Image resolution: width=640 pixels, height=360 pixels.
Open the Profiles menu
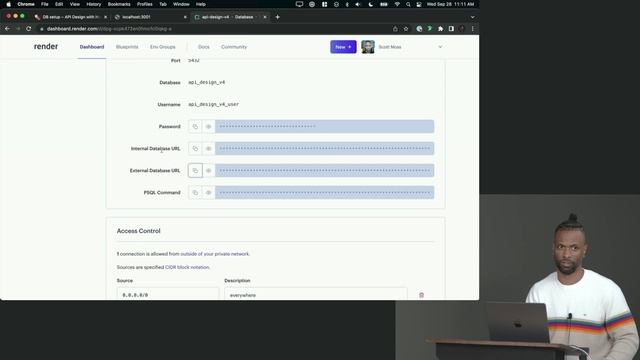point(144,4)
